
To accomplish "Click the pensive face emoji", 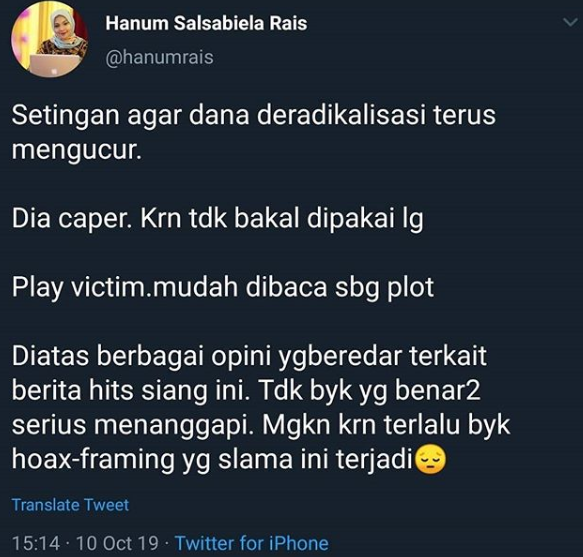I will 430,458.
